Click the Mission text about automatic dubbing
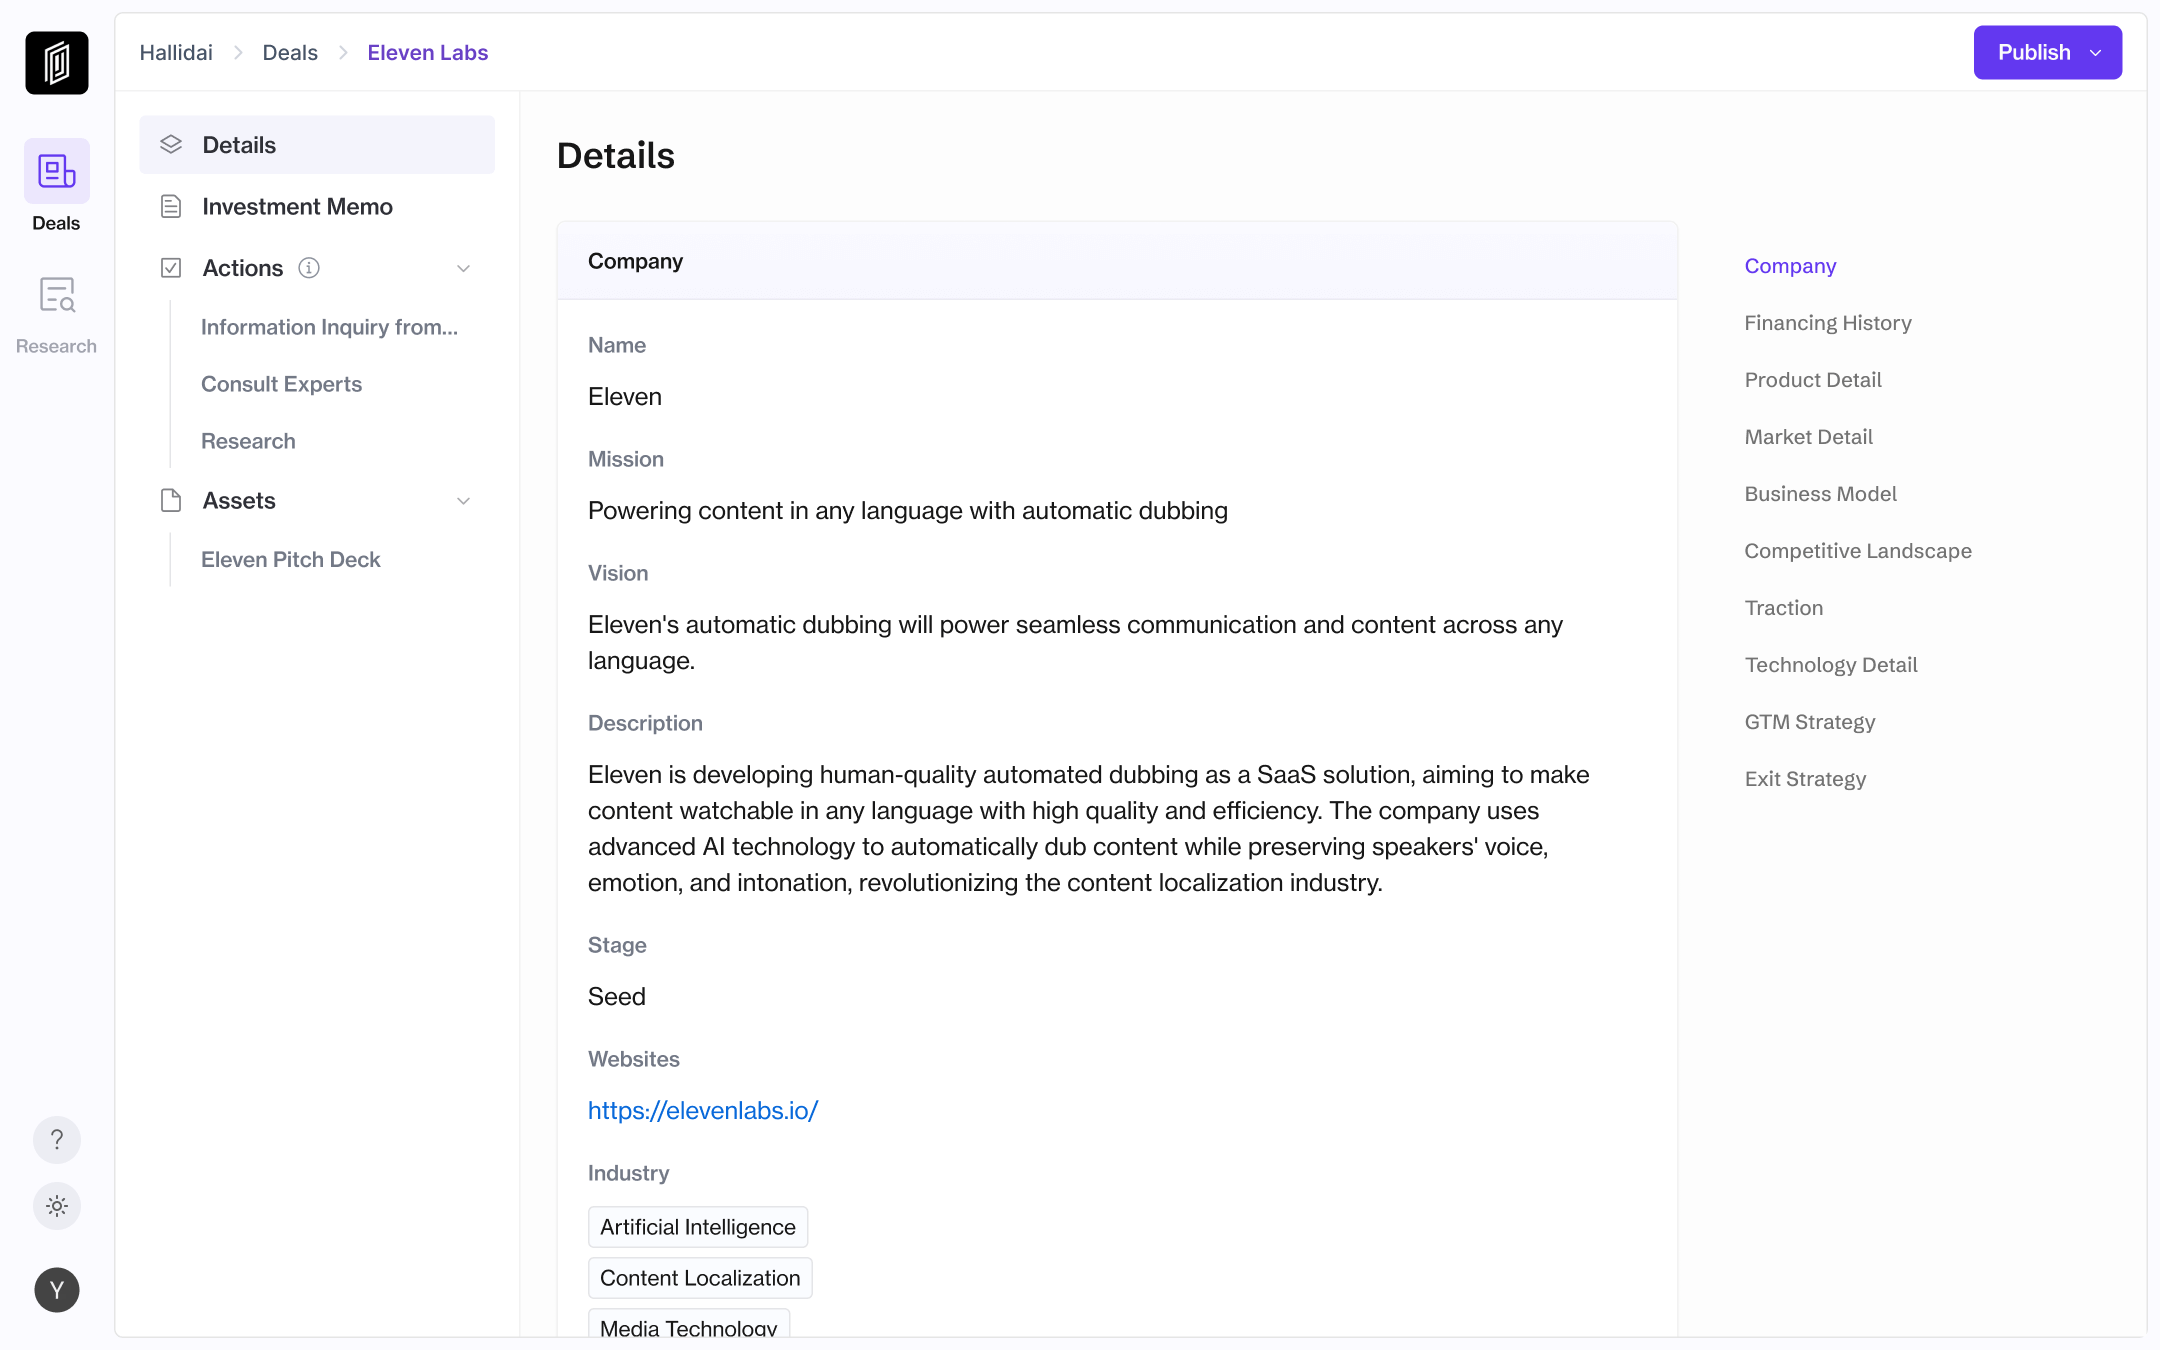The image size is (2160, 1350). point(908,511)
